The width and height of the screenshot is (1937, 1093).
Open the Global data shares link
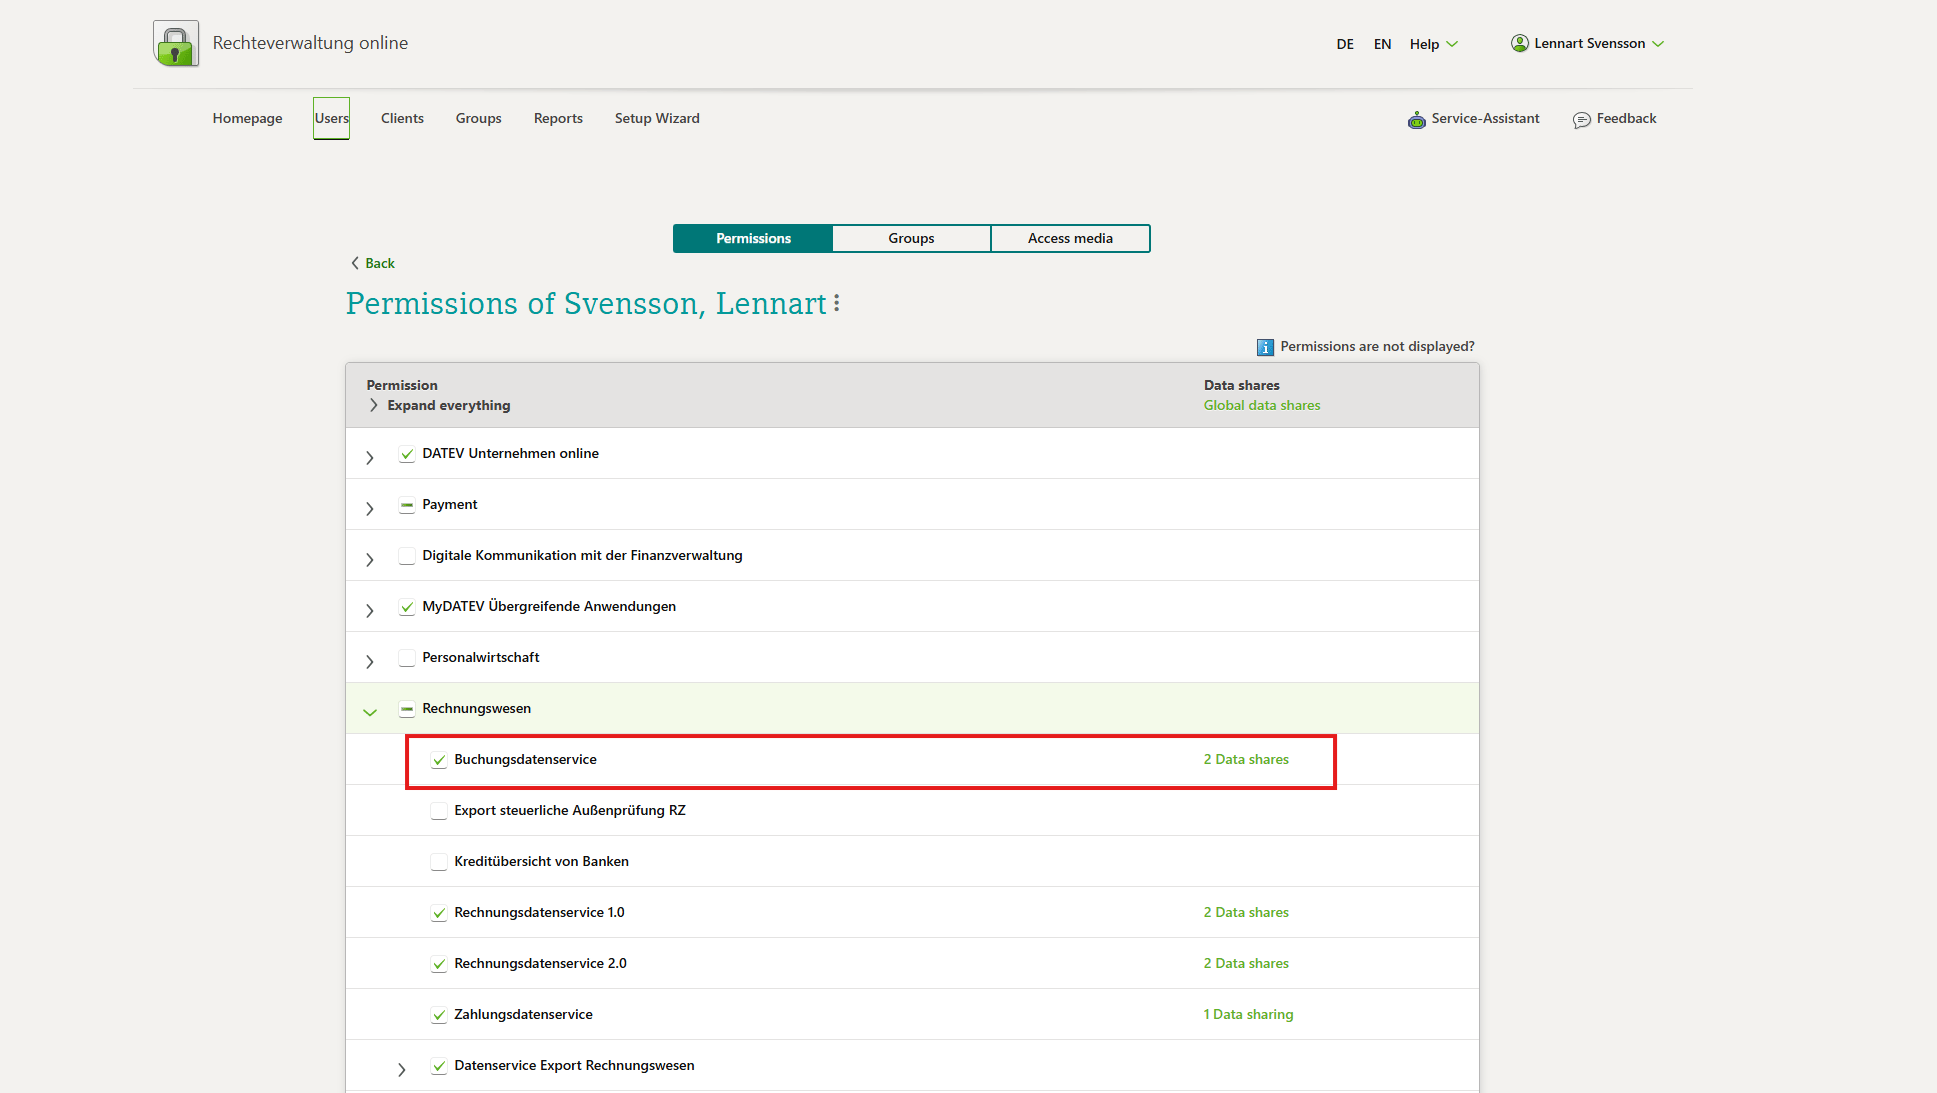click(x=1262, y=405)
